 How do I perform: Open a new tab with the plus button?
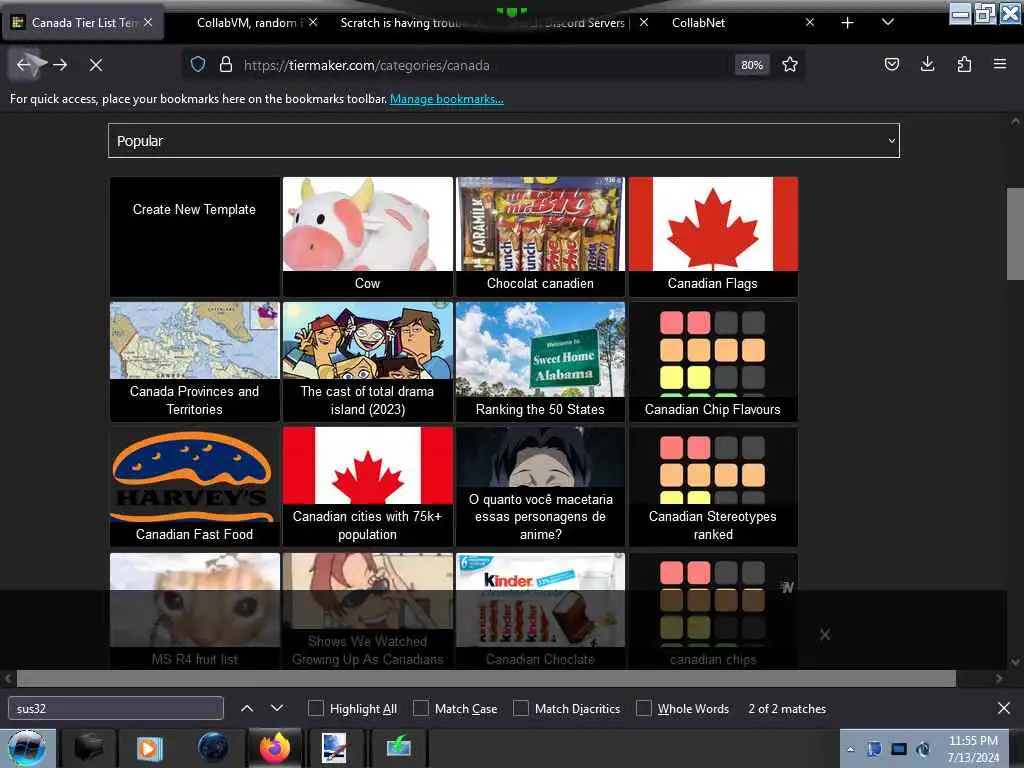pos(848,23)
